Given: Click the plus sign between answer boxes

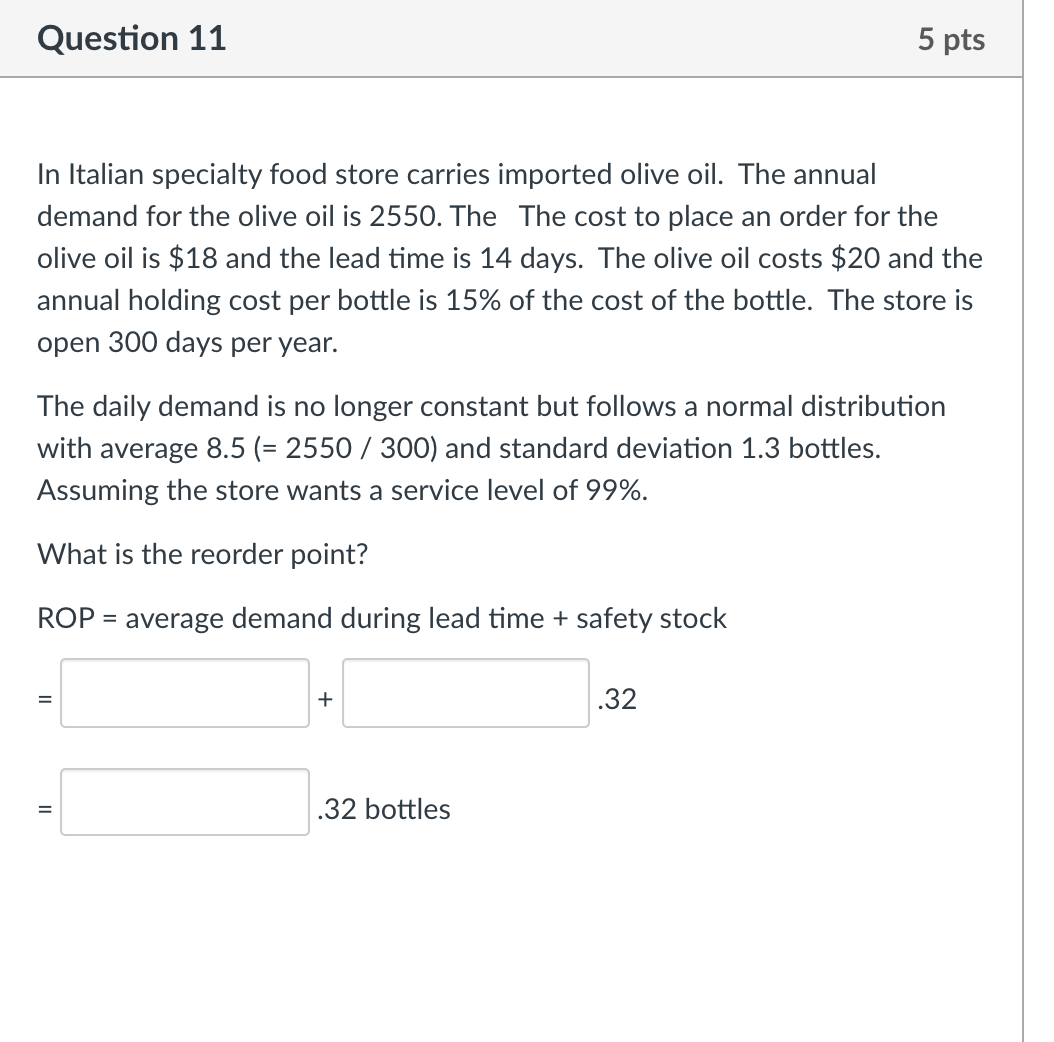Looking at the screenshot, I should click(x=324, y=698).
